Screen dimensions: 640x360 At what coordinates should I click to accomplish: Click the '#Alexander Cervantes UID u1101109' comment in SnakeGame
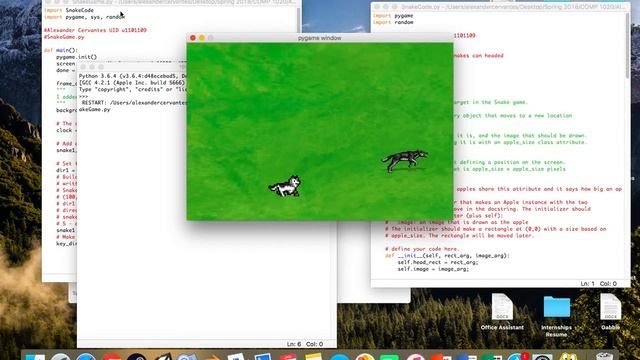pos(95,30)
